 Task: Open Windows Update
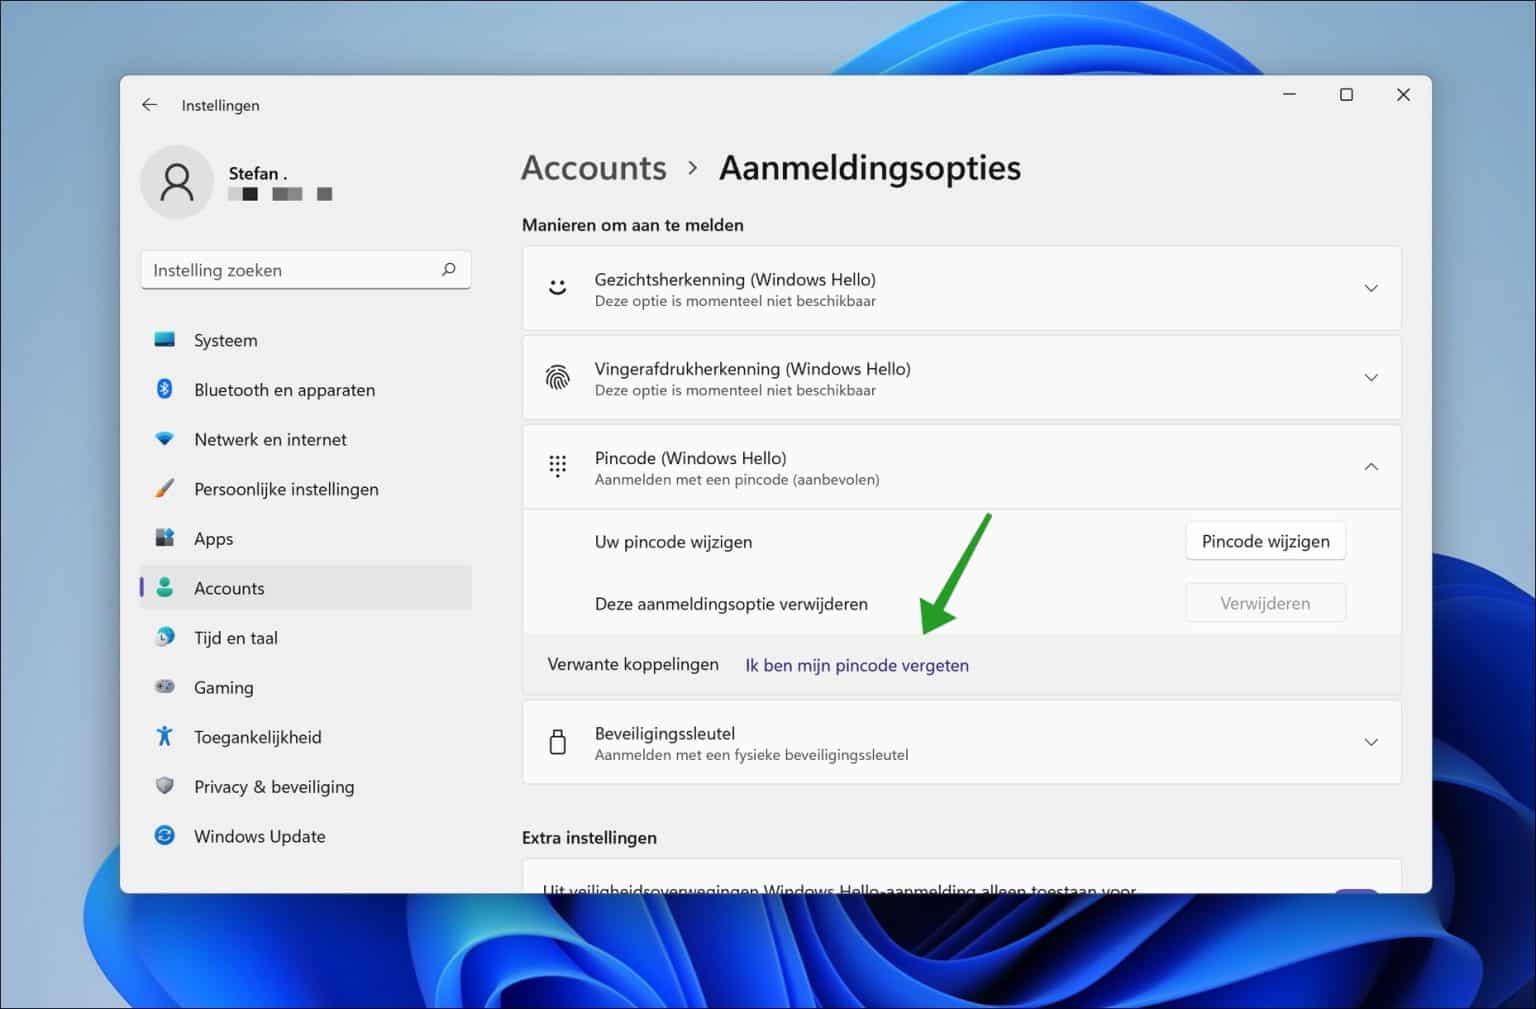259,836
